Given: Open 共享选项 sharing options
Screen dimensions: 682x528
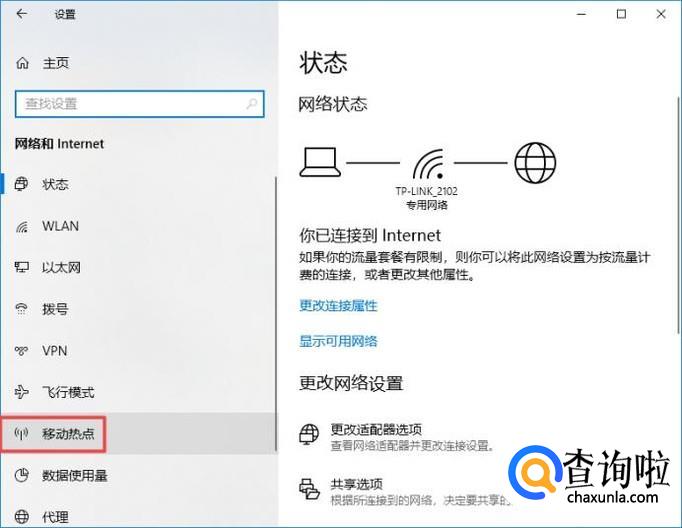Looking at the screenshot, I should 356,484.
